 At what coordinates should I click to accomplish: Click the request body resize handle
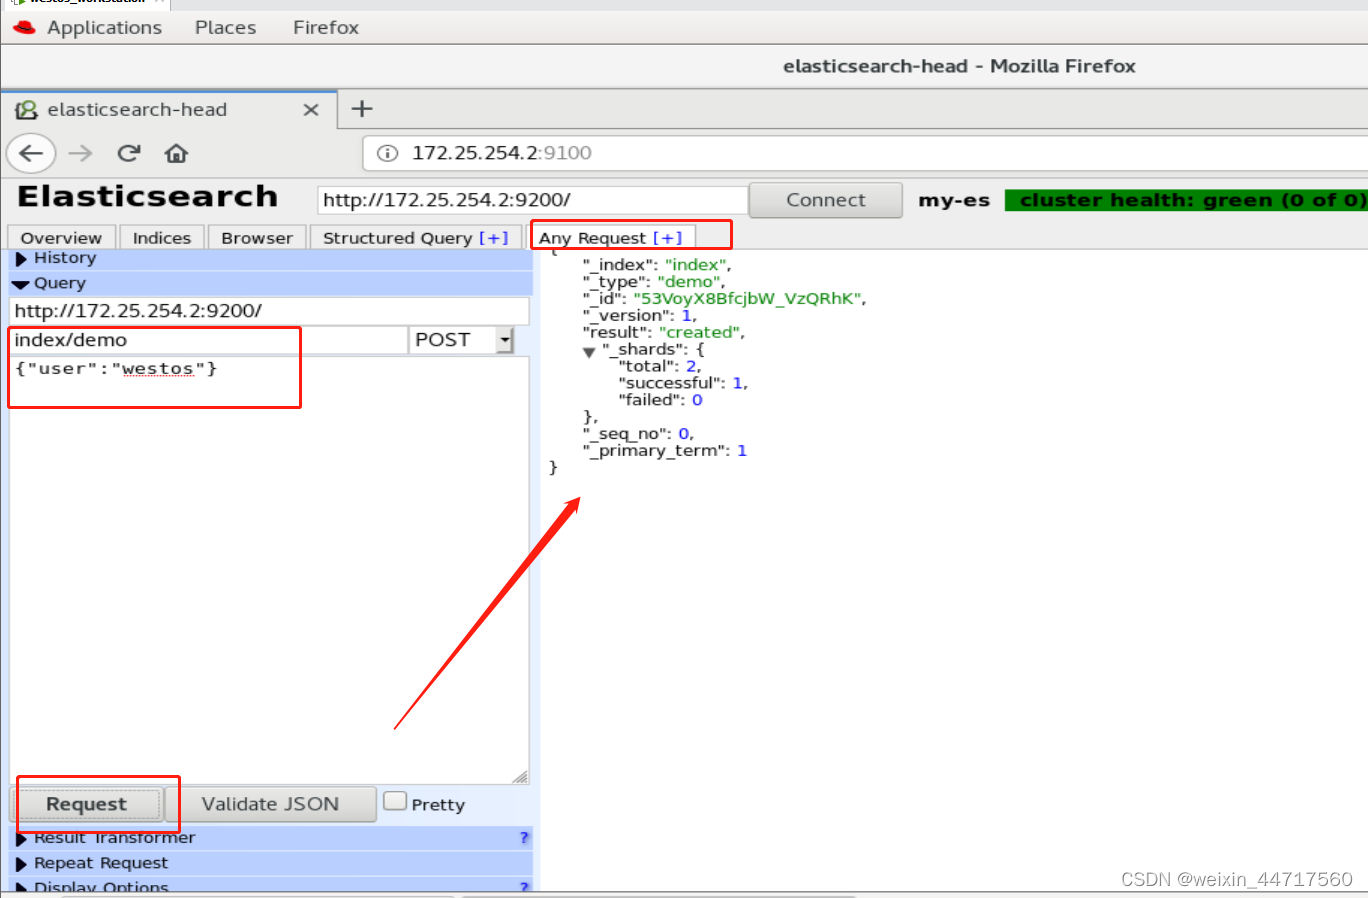pos(520,776)
